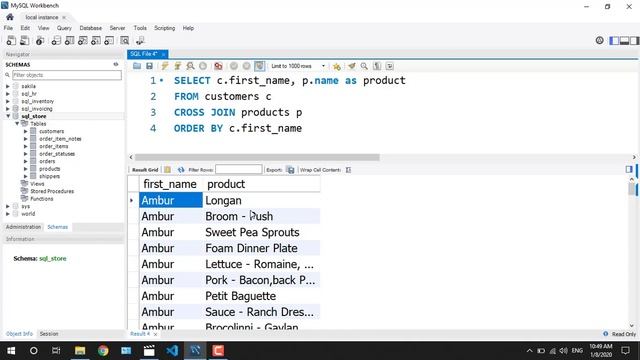
Task: Click create new table toolbar icon
Action: (x=69, y=40)
